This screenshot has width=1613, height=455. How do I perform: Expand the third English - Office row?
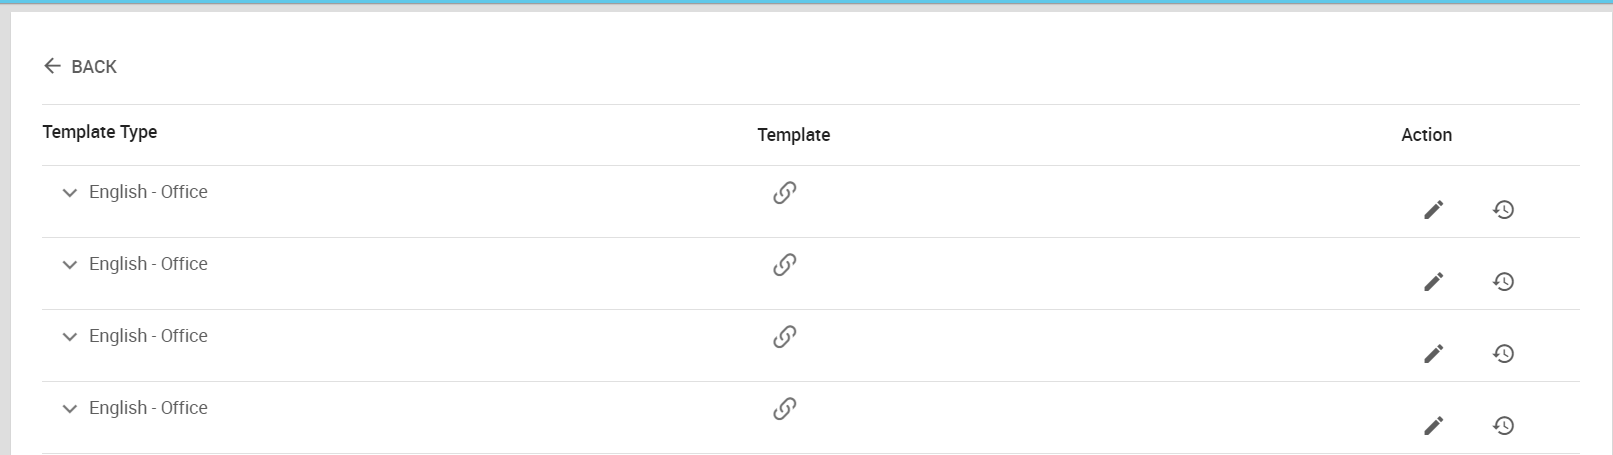coord(69,337)
